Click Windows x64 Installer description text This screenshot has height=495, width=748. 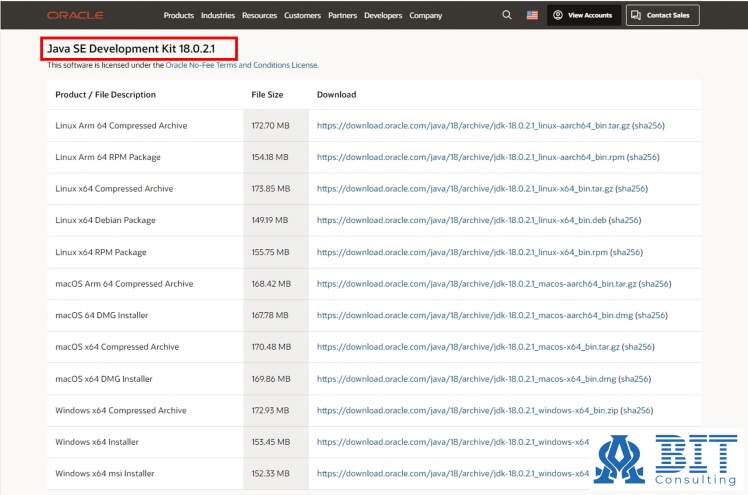[97, 442]
